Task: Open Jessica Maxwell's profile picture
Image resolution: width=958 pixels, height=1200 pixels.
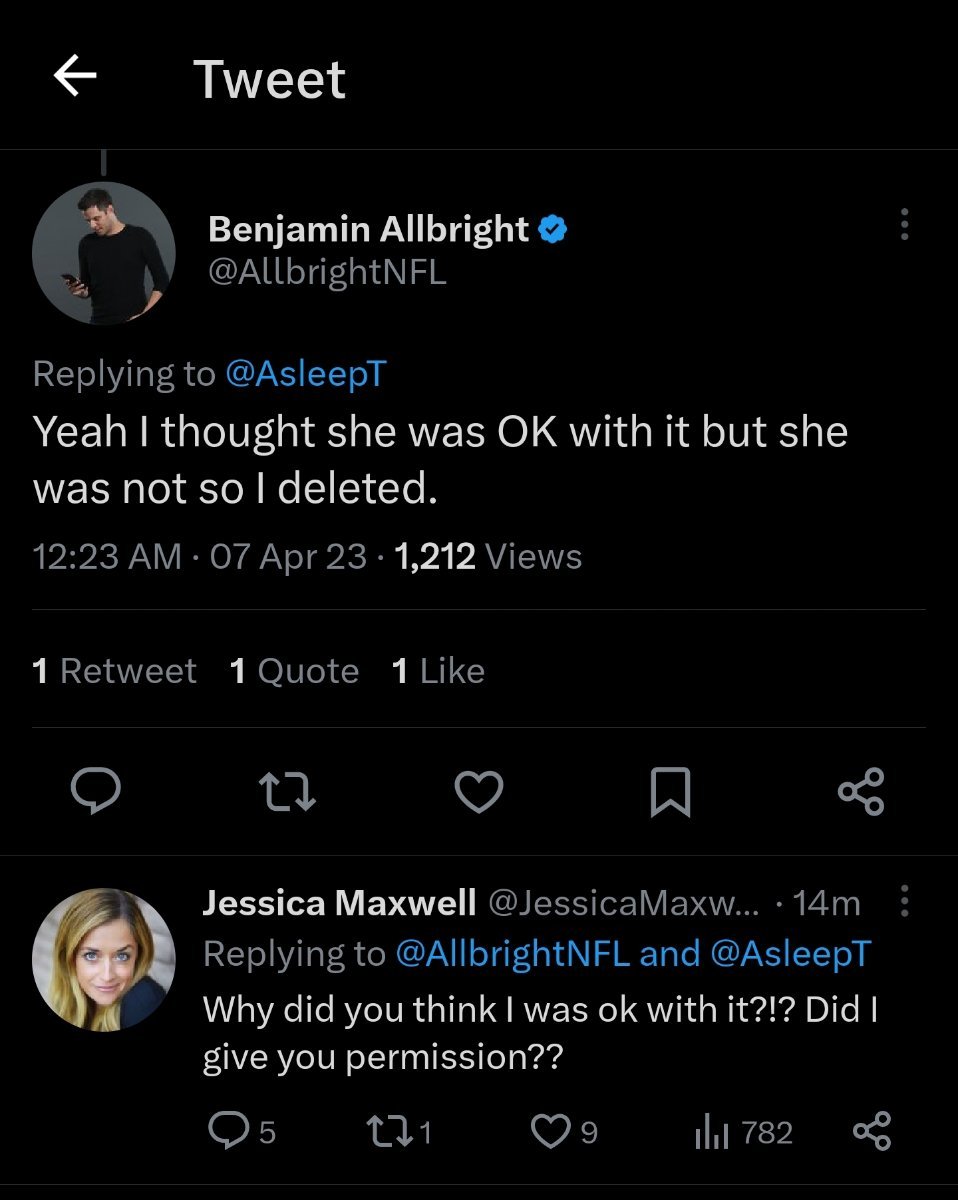Action: pyautogui.click(x=104, y=960)
